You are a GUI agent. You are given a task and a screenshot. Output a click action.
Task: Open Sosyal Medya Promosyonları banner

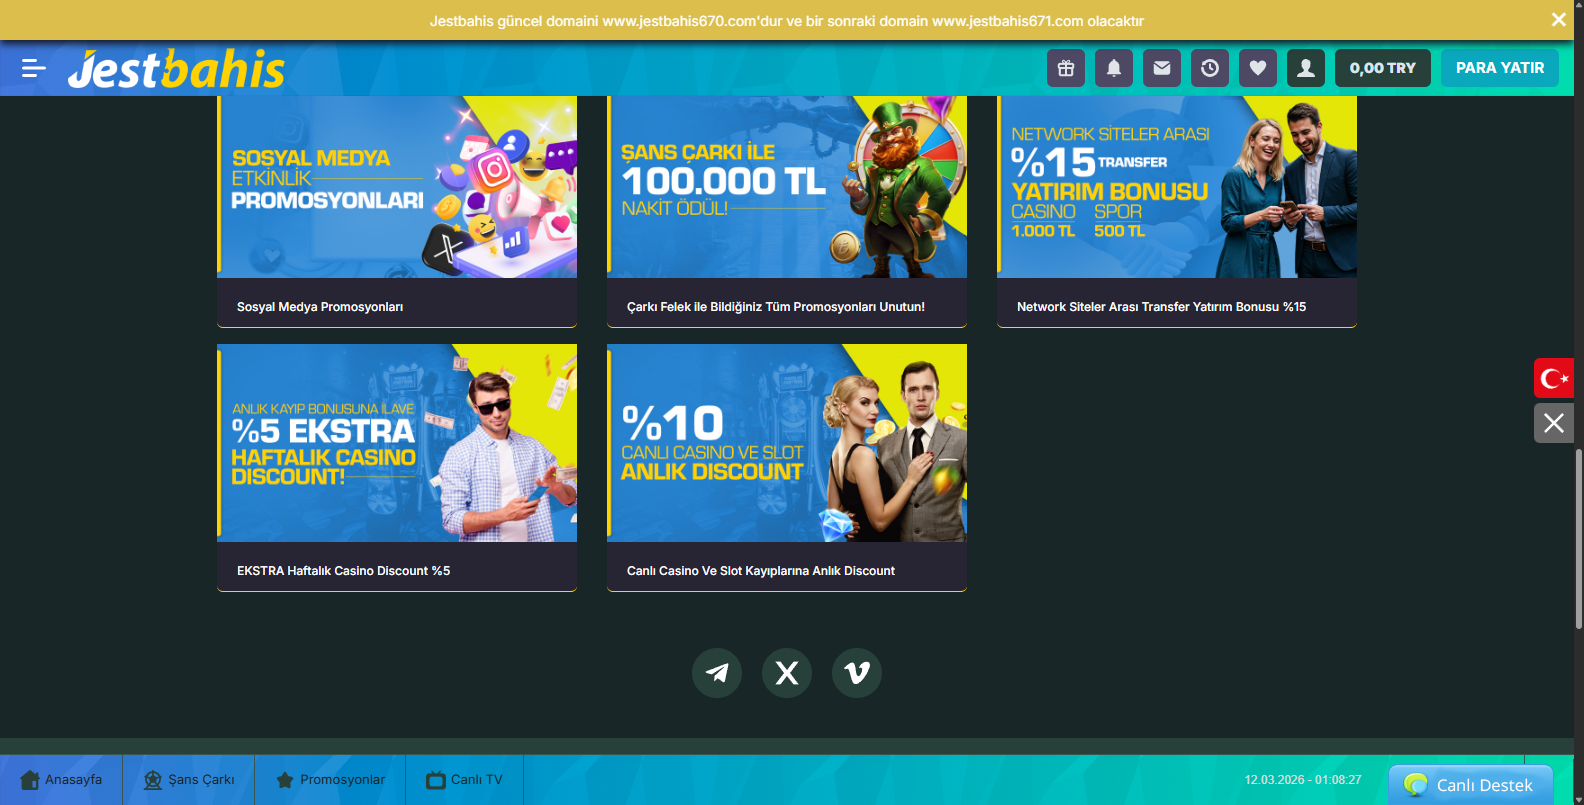pyautogui.click(x=397, y=211)
